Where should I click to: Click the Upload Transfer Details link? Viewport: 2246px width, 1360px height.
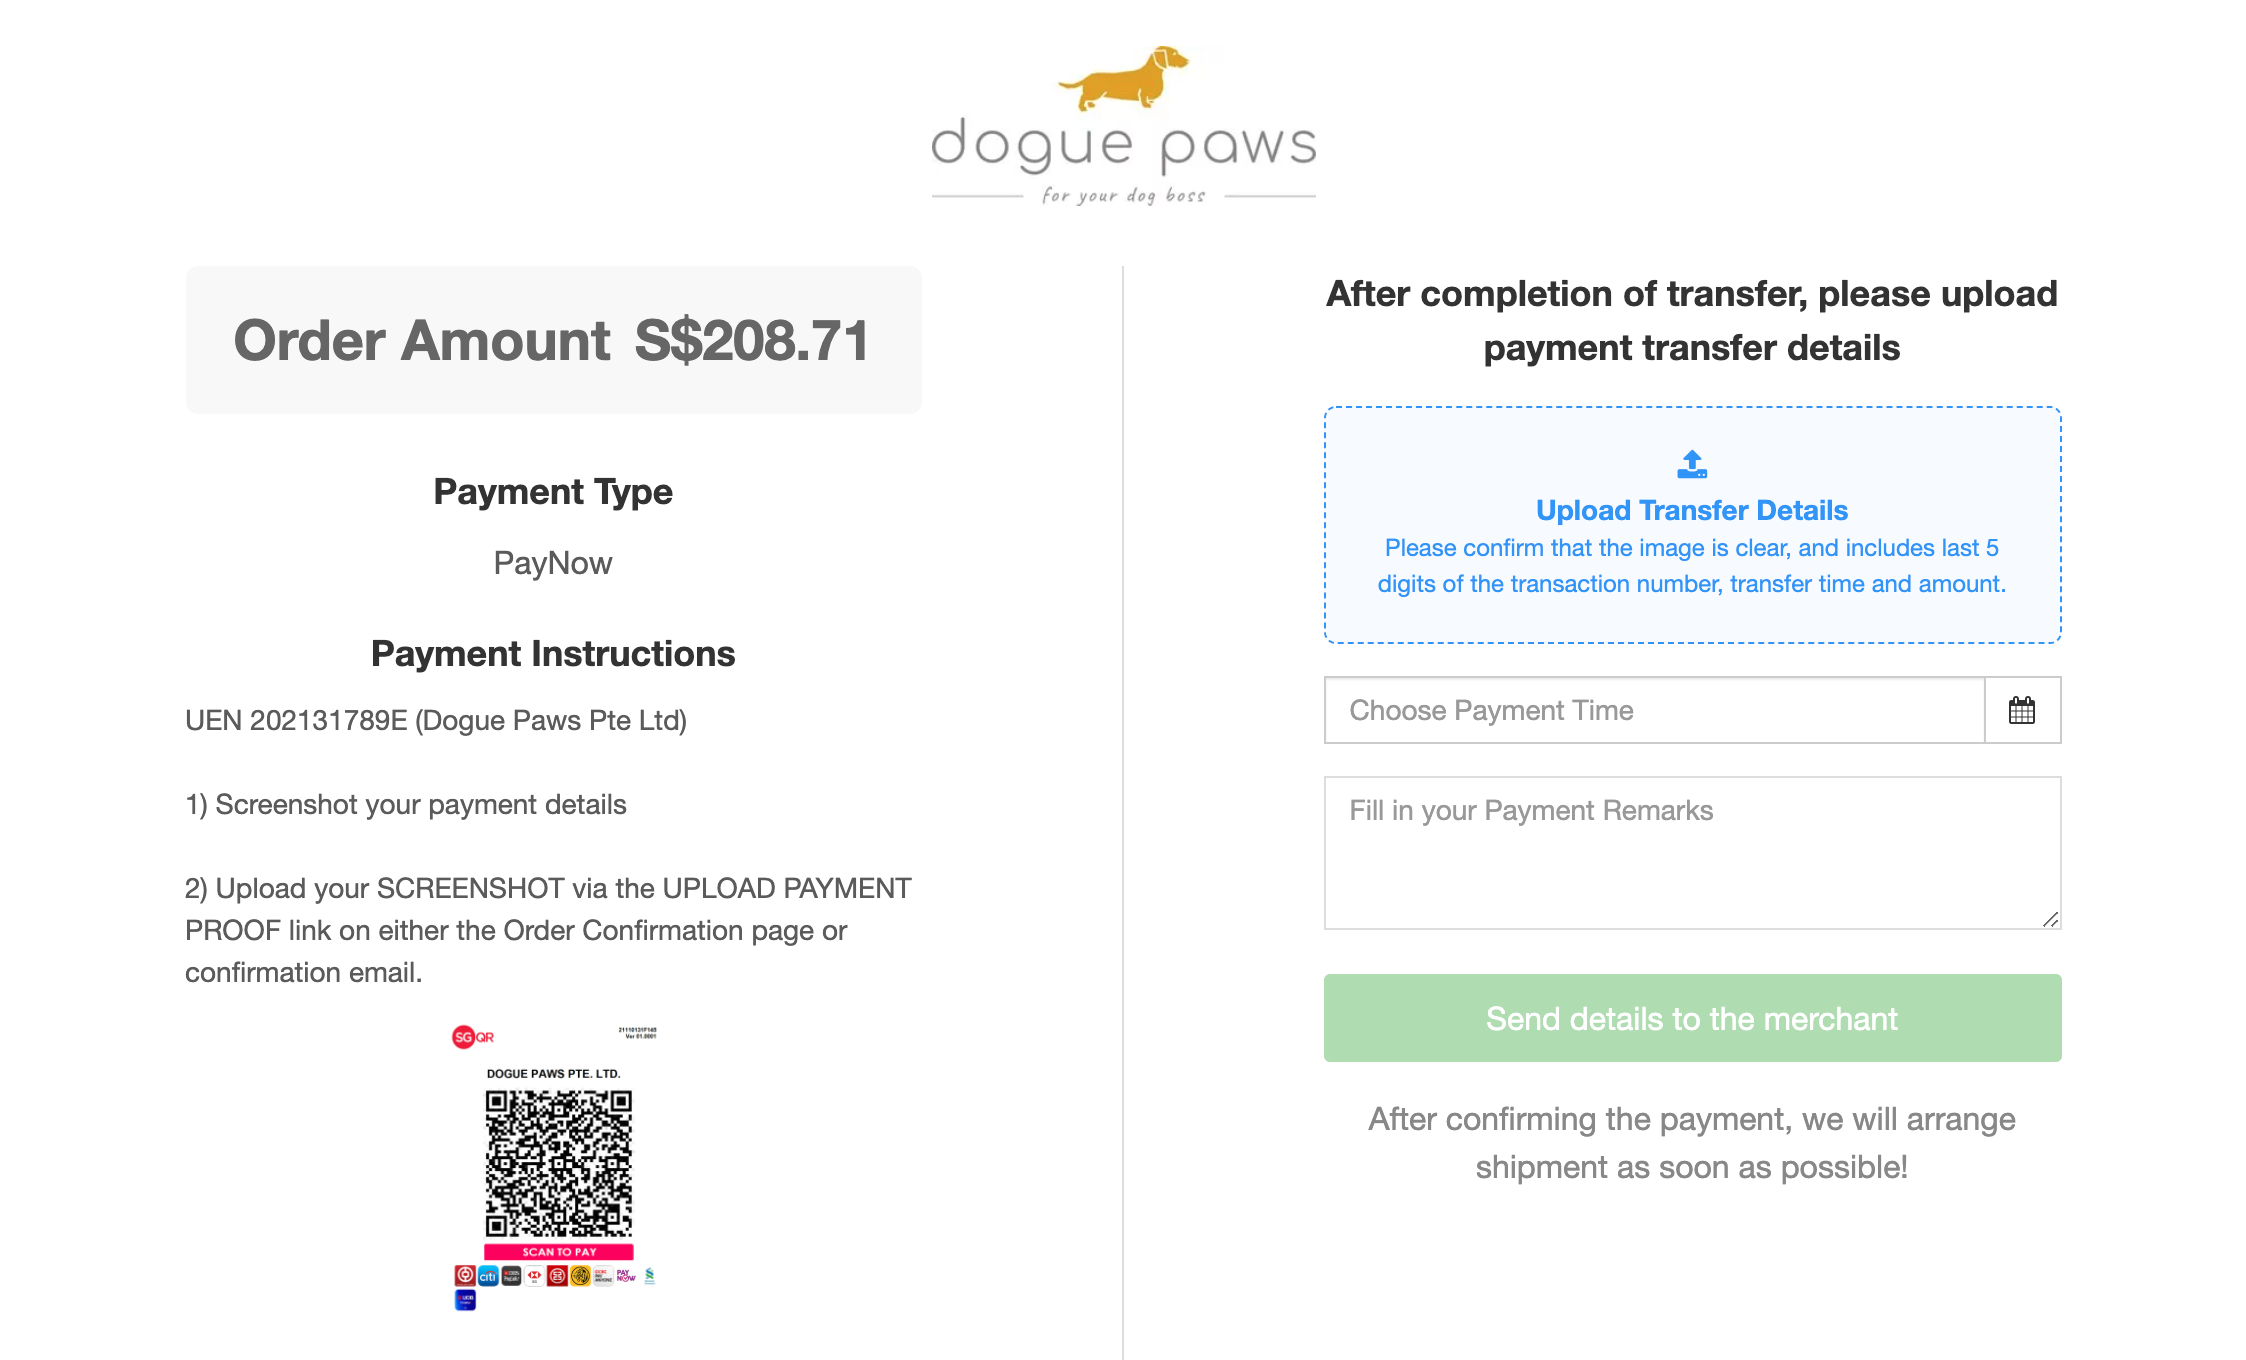tap(1692, 510)
